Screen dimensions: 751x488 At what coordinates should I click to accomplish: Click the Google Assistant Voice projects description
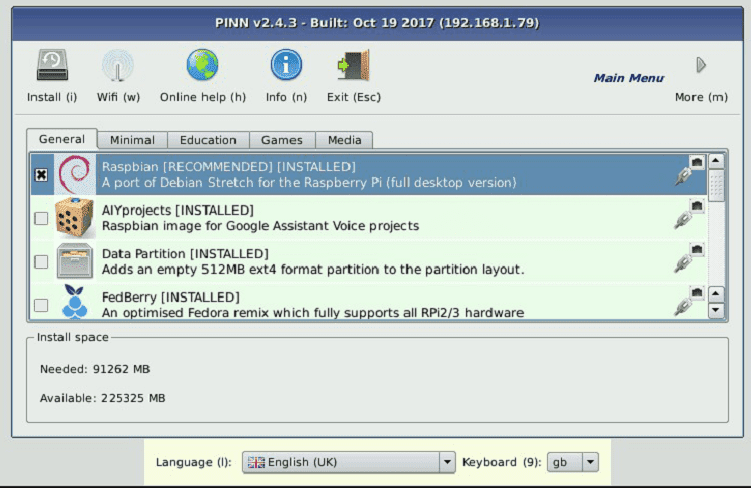[x=261, y=226]
